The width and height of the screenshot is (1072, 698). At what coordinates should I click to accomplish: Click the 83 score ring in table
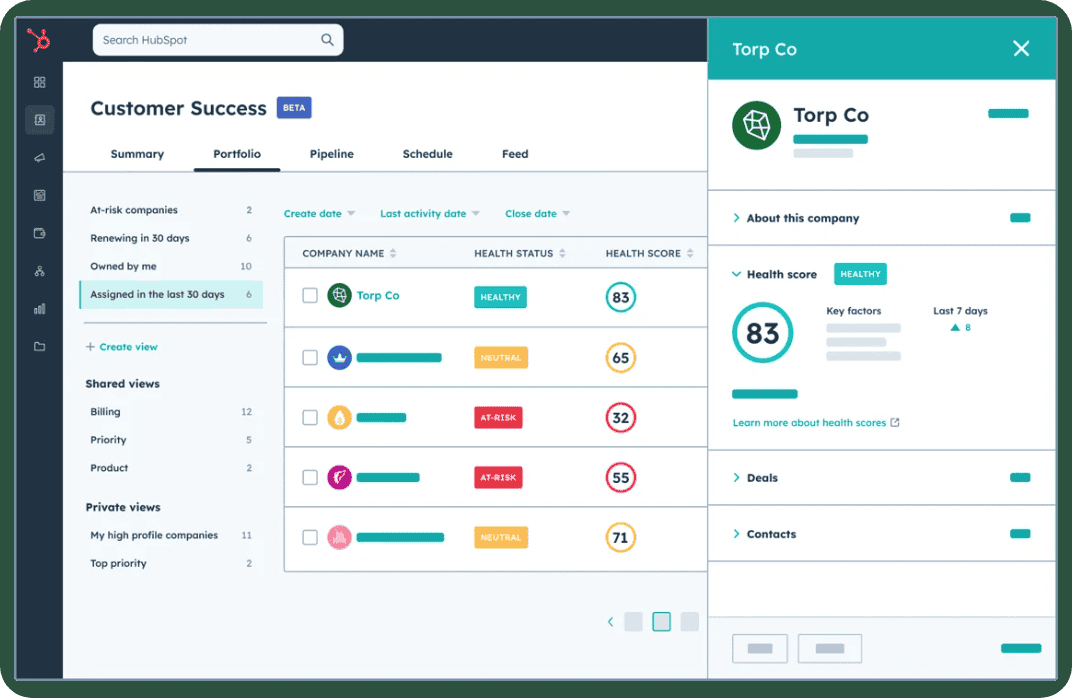click(621, 297)
